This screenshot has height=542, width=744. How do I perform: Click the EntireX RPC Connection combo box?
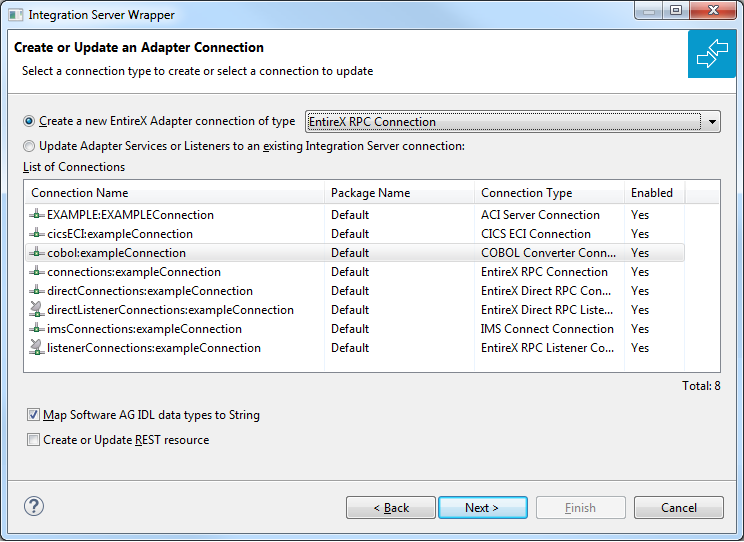[512, 122]
